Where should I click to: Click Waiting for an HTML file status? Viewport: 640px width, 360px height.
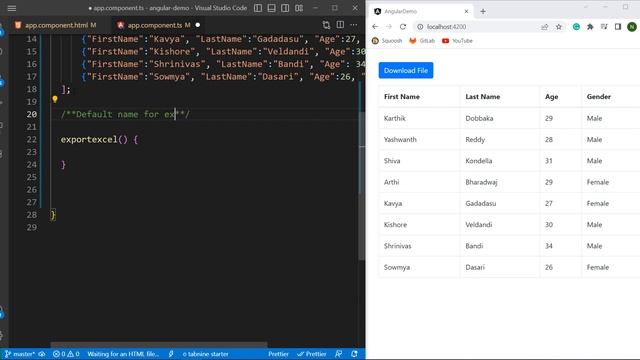coord(123,354)
